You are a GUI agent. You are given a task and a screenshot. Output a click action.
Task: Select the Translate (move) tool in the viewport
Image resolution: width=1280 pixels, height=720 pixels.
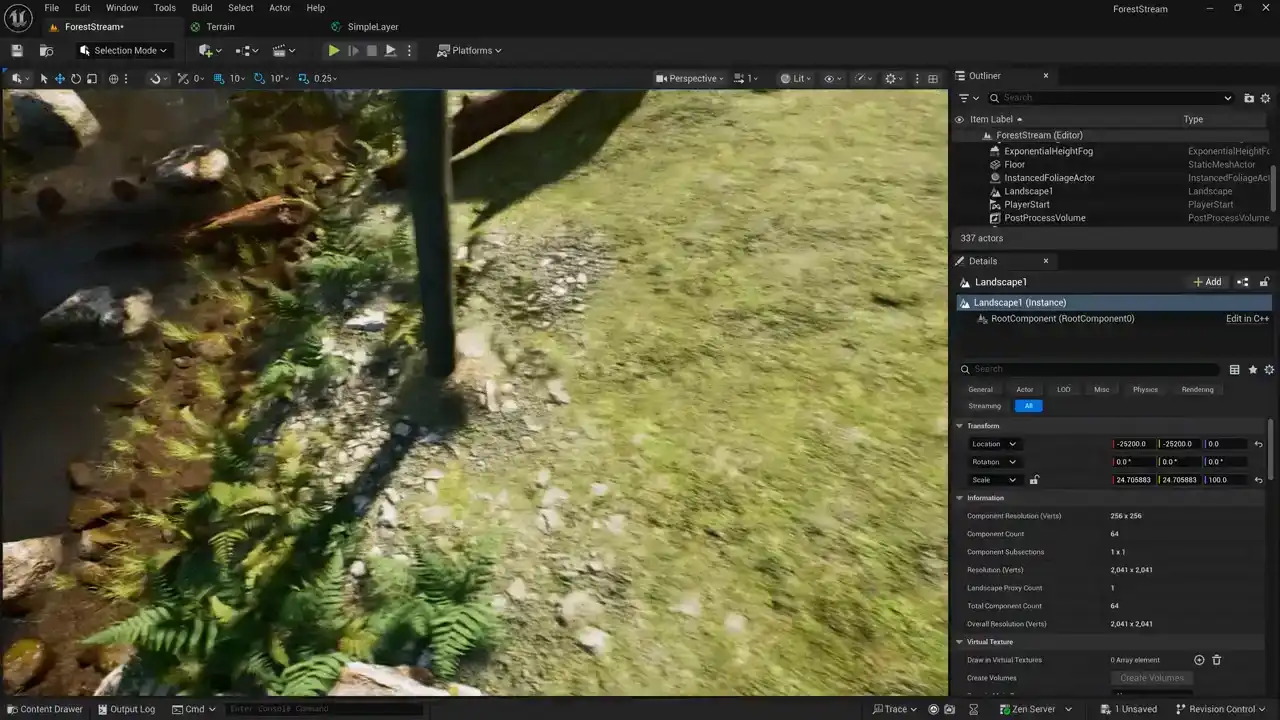pyautogui.click(x=60, y=78)
